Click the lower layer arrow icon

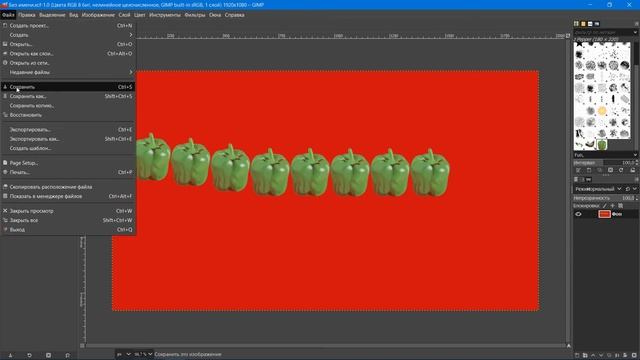point(601,356)
